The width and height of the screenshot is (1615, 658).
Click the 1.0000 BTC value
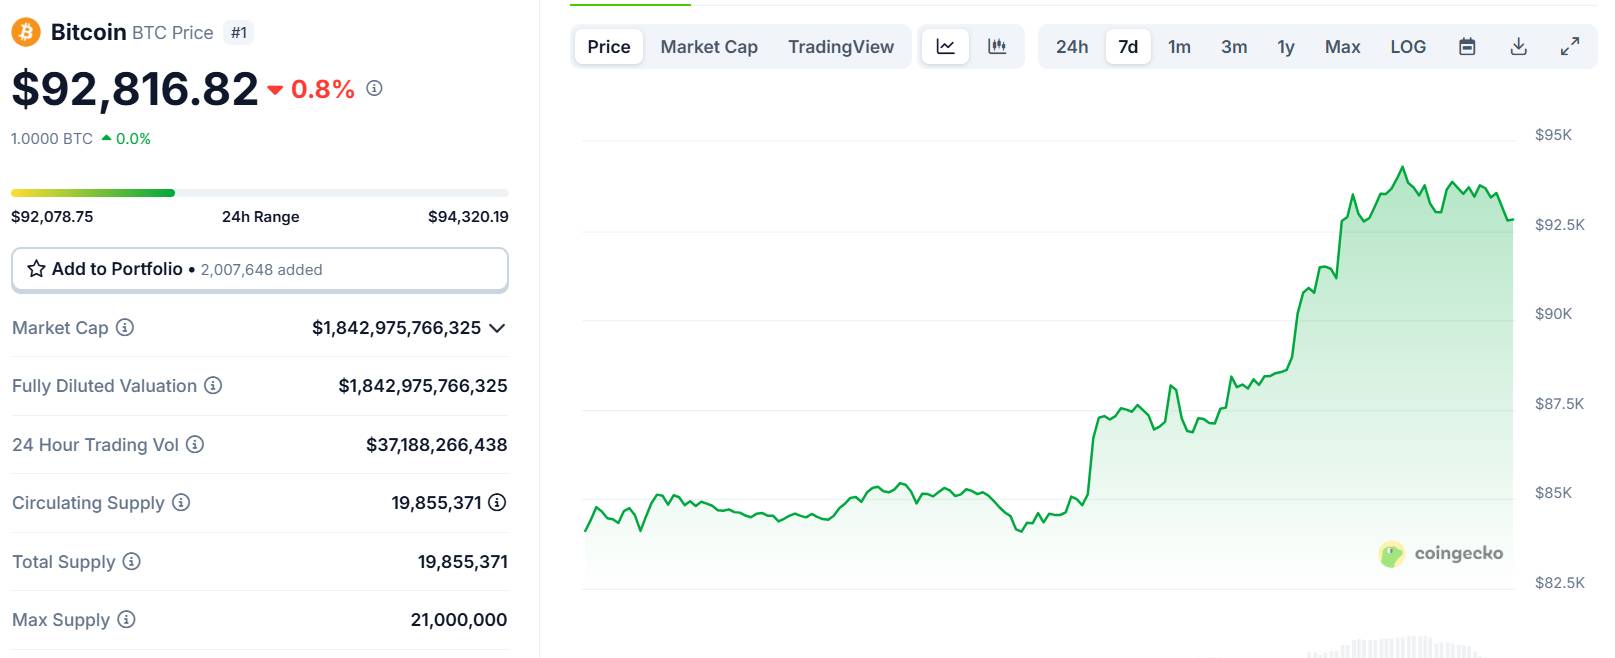click(52, 139)
